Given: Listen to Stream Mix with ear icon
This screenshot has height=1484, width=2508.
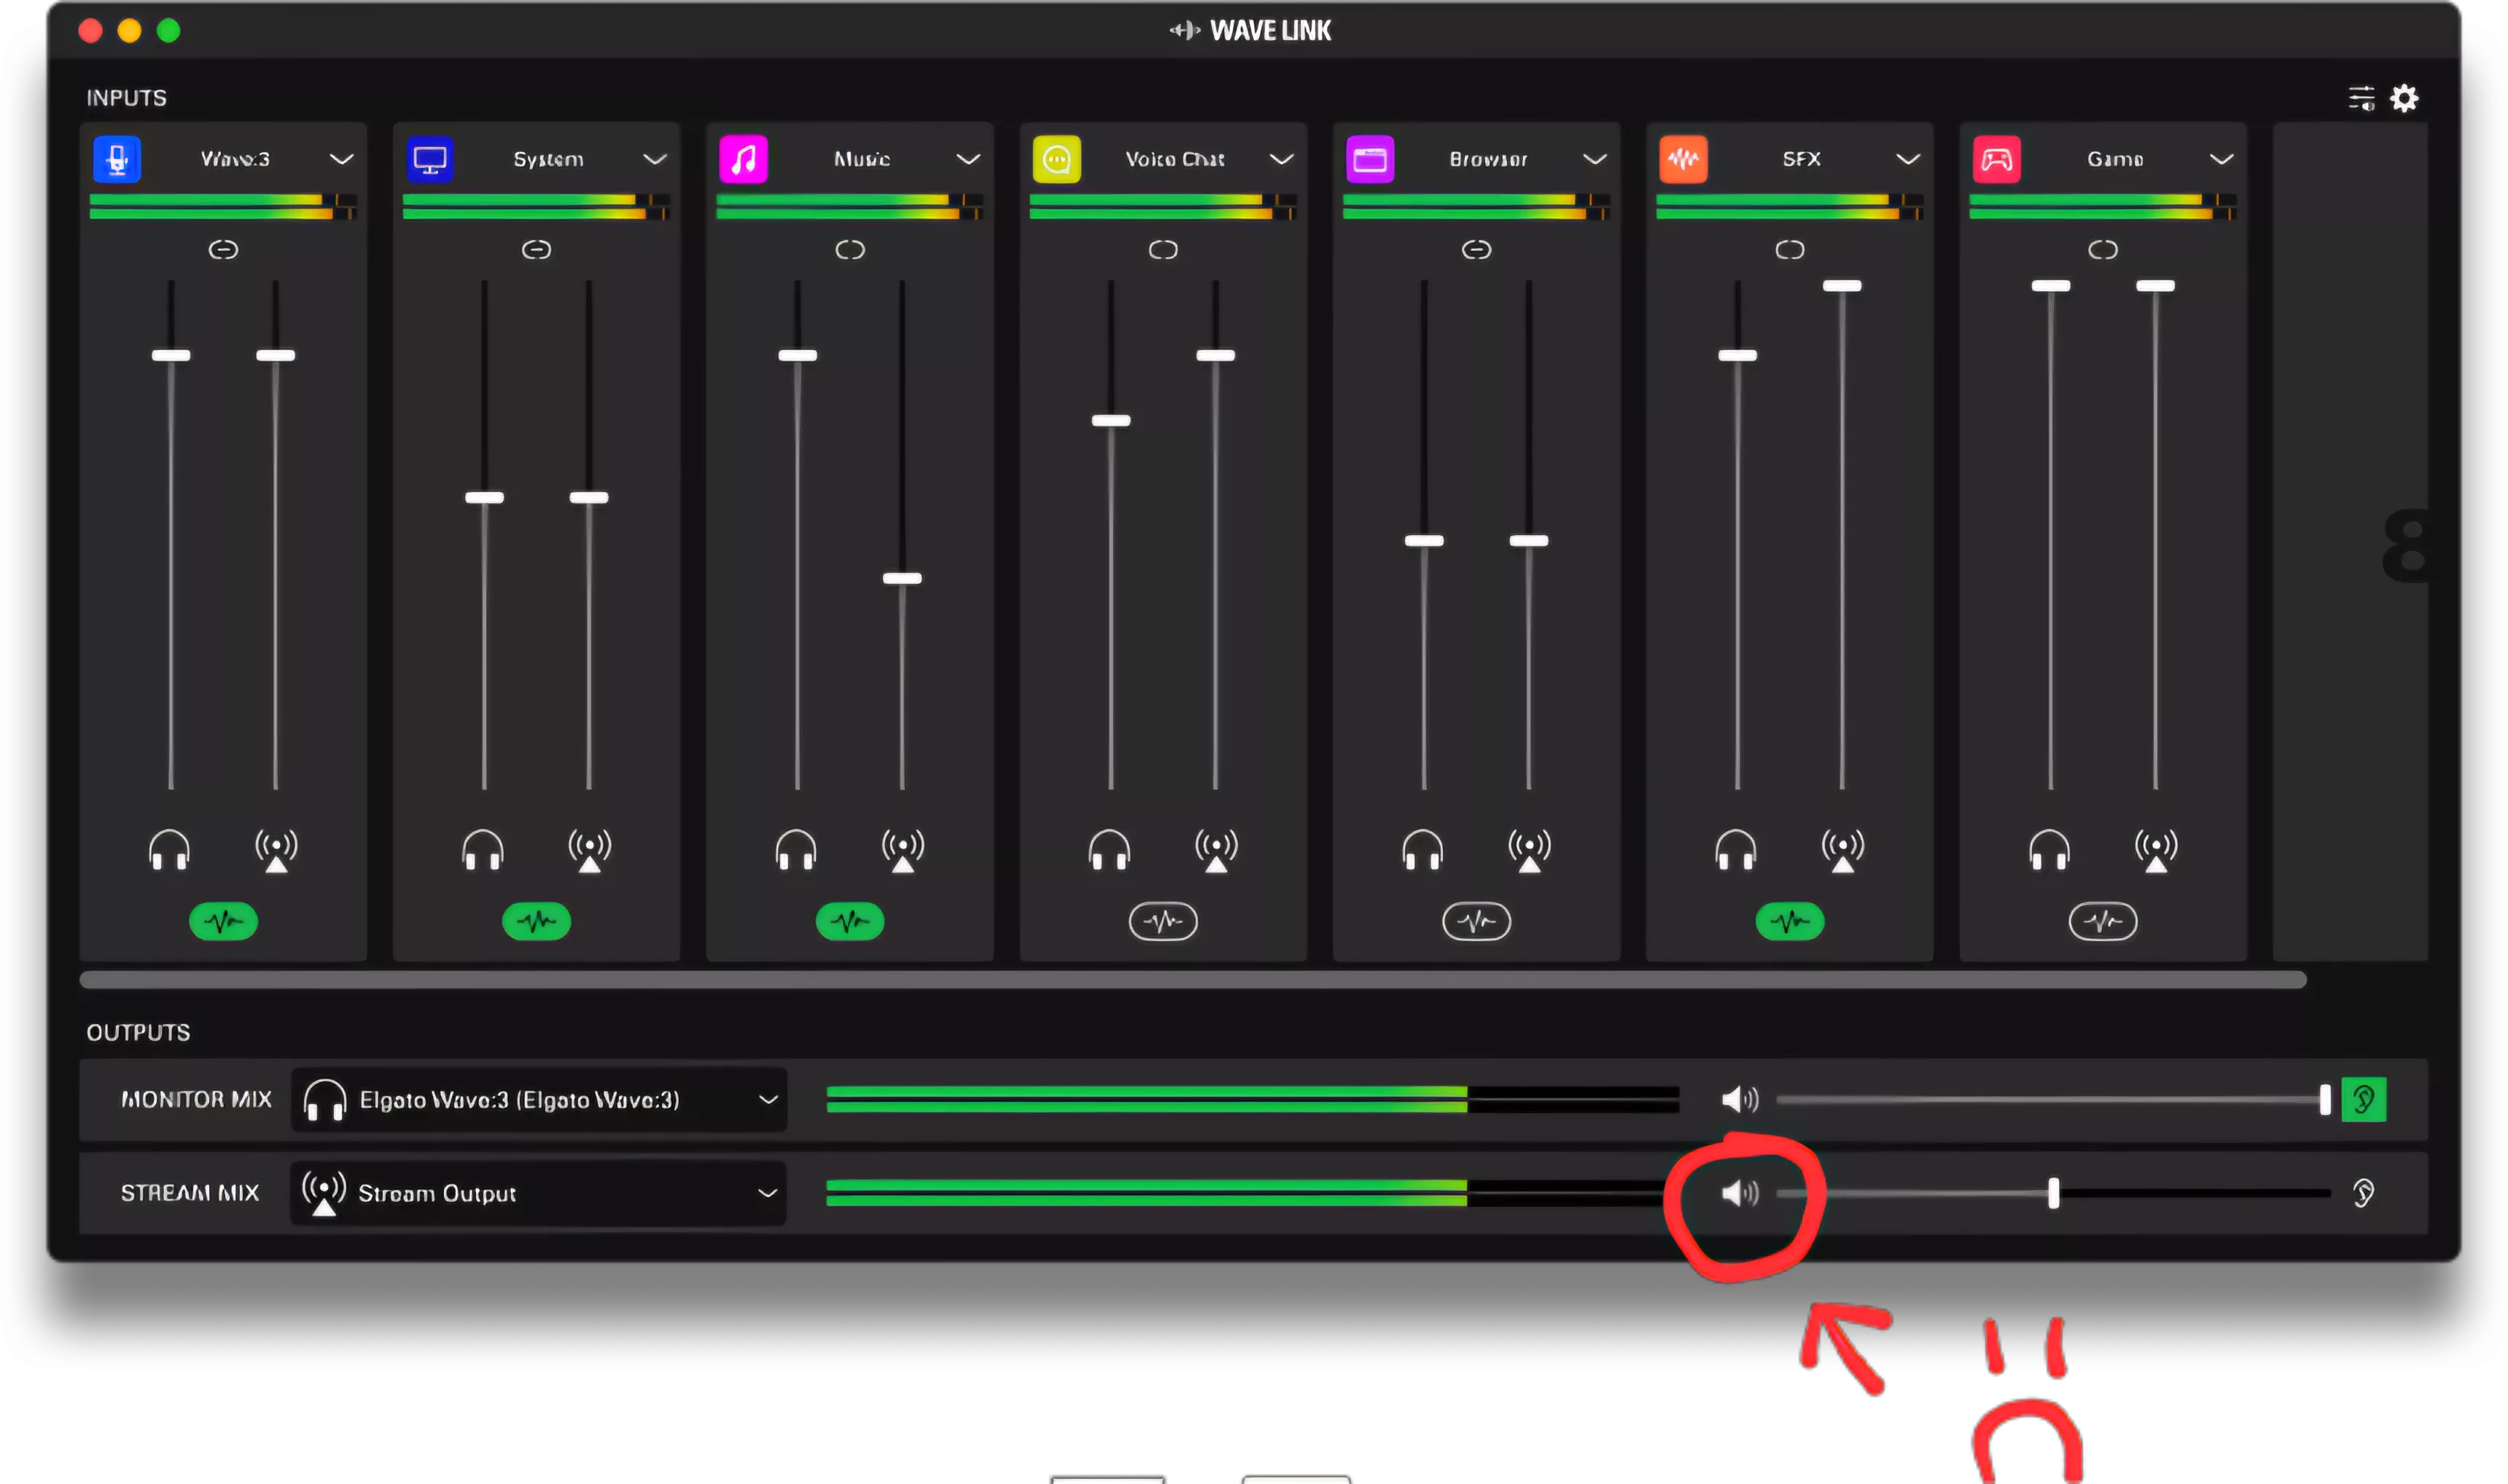Looking at the screenshot, I should 2363,1193.
